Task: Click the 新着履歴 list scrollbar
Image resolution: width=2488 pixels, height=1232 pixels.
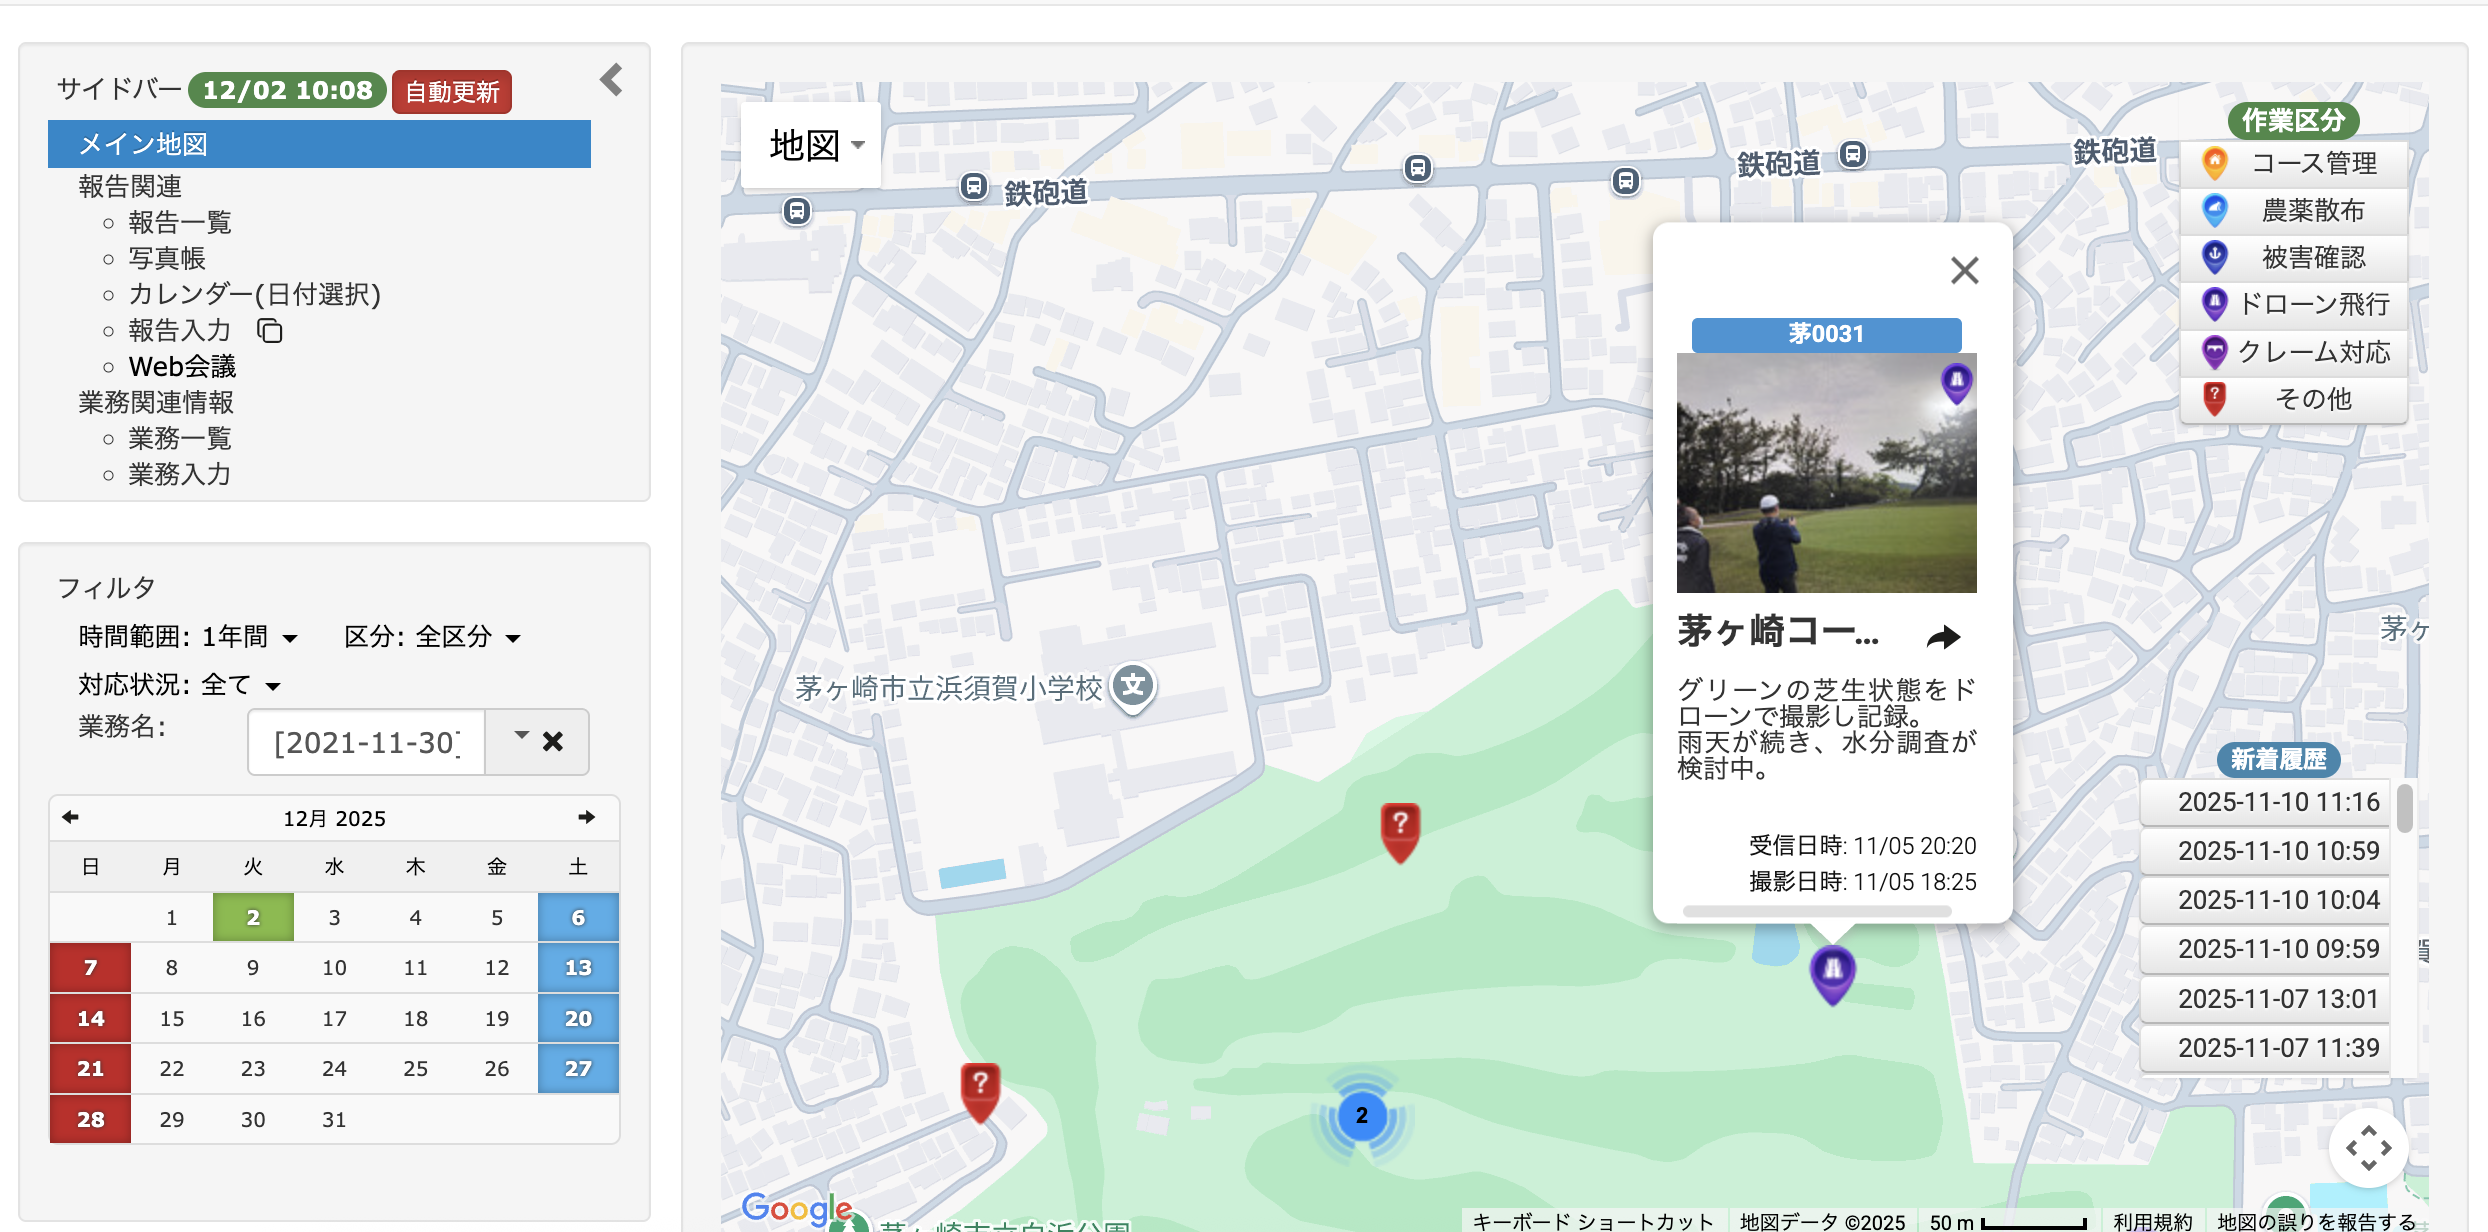Action: coord(2404,808)
